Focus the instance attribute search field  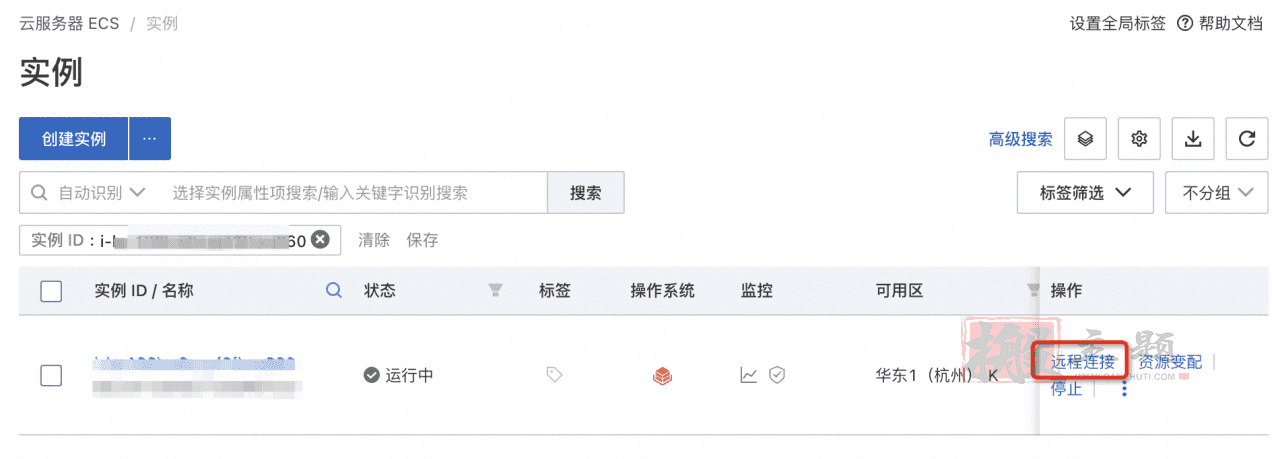point(353,192)
